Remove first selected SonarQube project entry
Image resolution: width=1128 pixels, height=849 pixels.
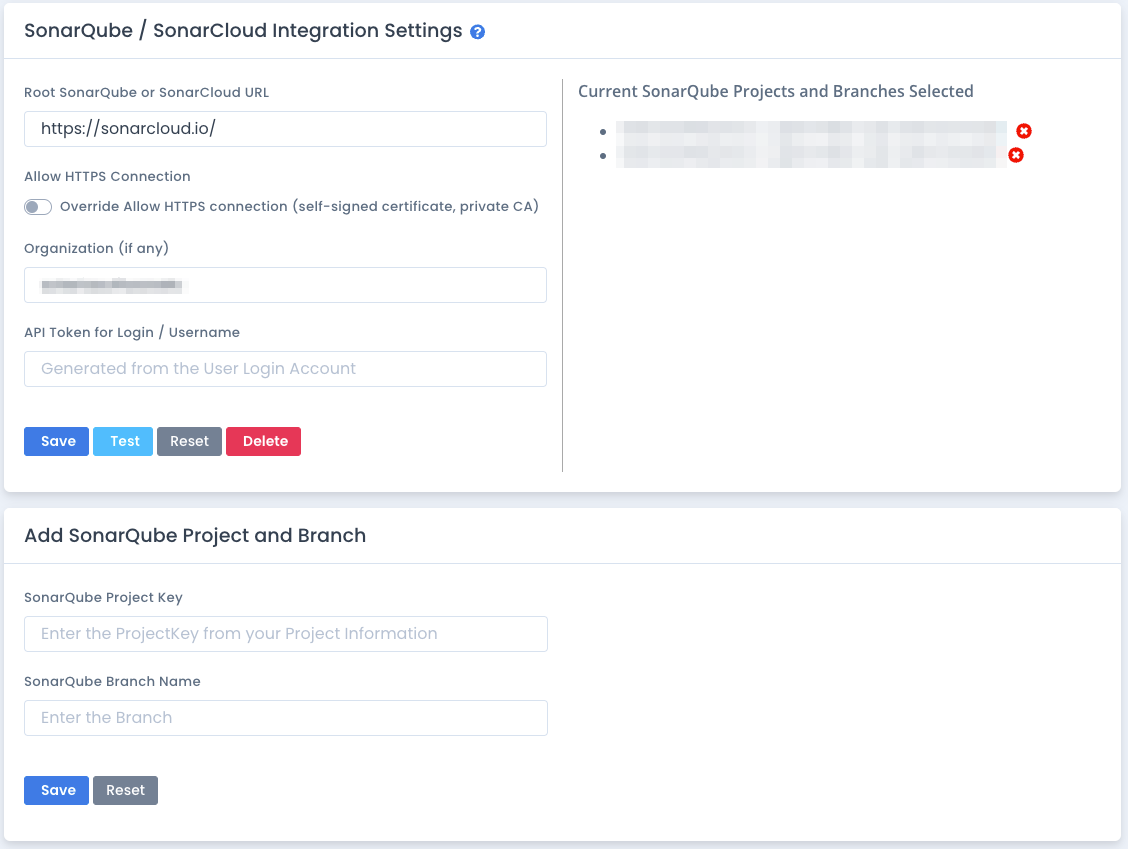coord(1024,131)
